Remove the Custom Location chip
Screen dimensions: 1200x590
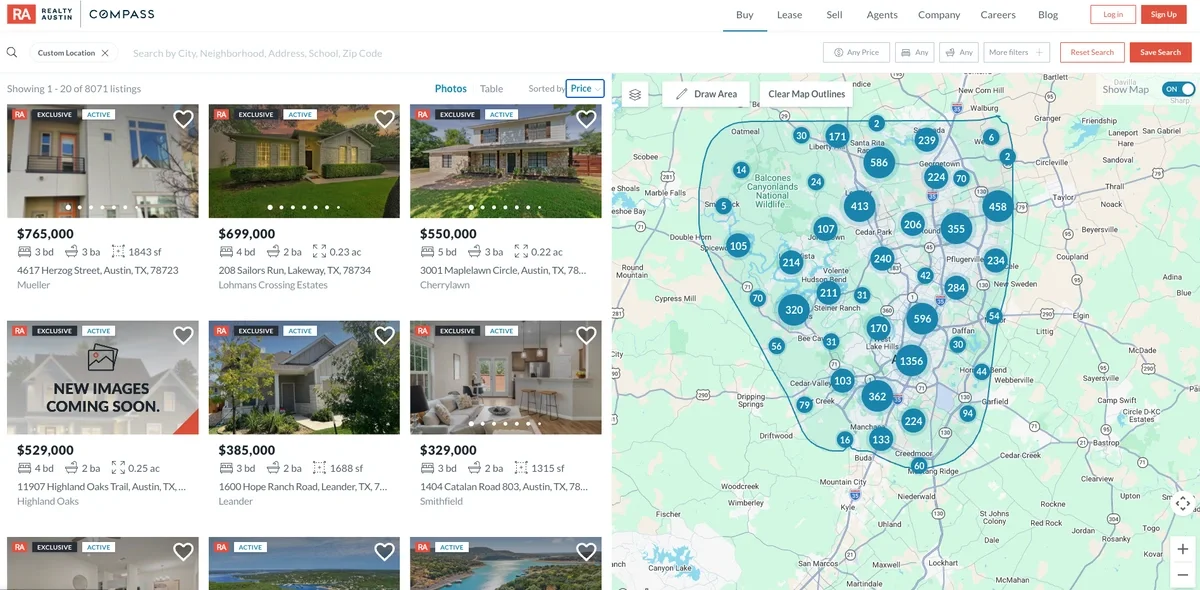tap(105, 53)
